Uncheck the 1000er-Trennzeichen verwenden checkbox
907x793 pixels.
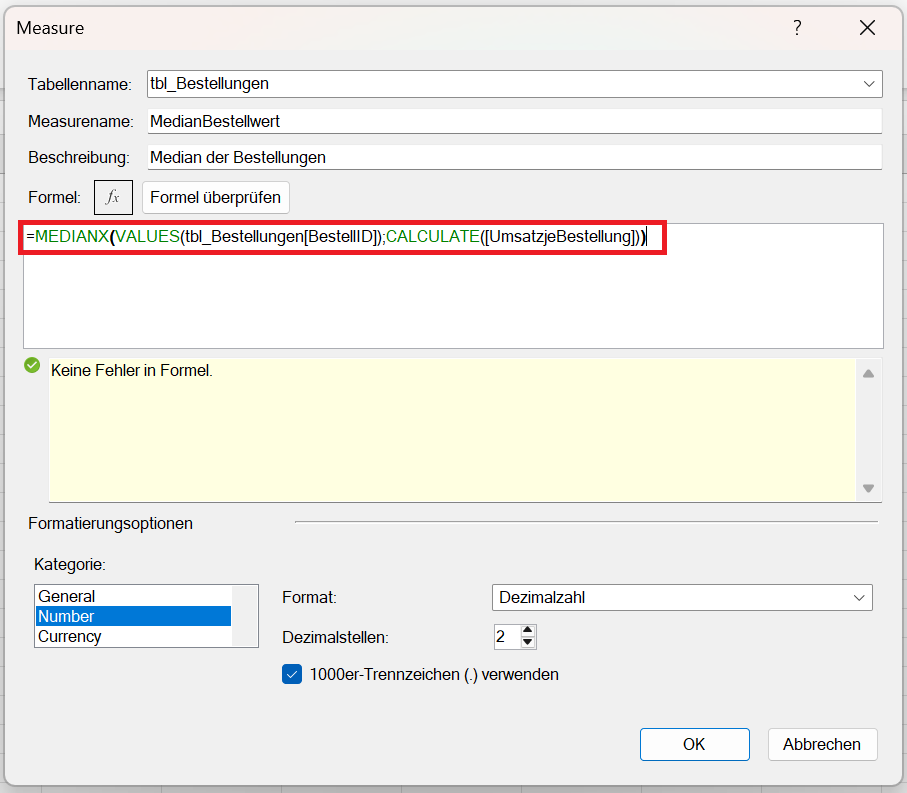[x=292, y=674]
